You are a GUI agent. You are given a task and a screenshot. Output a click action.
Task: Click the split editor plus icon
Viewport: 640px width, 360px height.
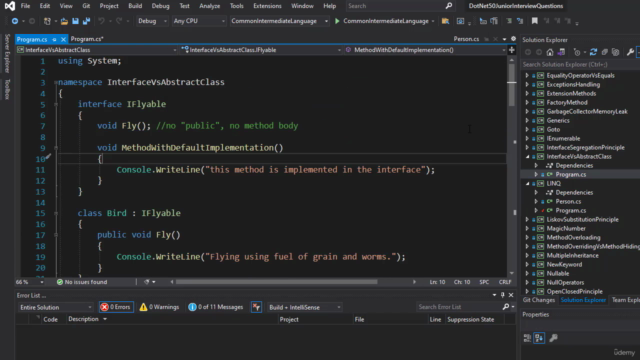[x=511, y=50]
